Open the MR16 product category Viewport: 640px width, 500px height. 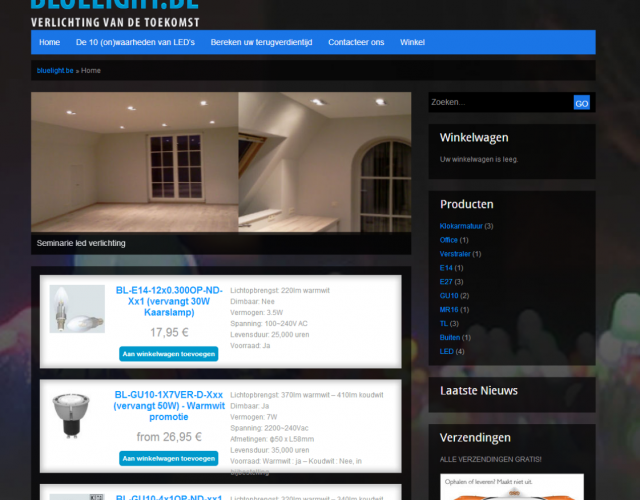pyautogui.click(x=449, y=309)
